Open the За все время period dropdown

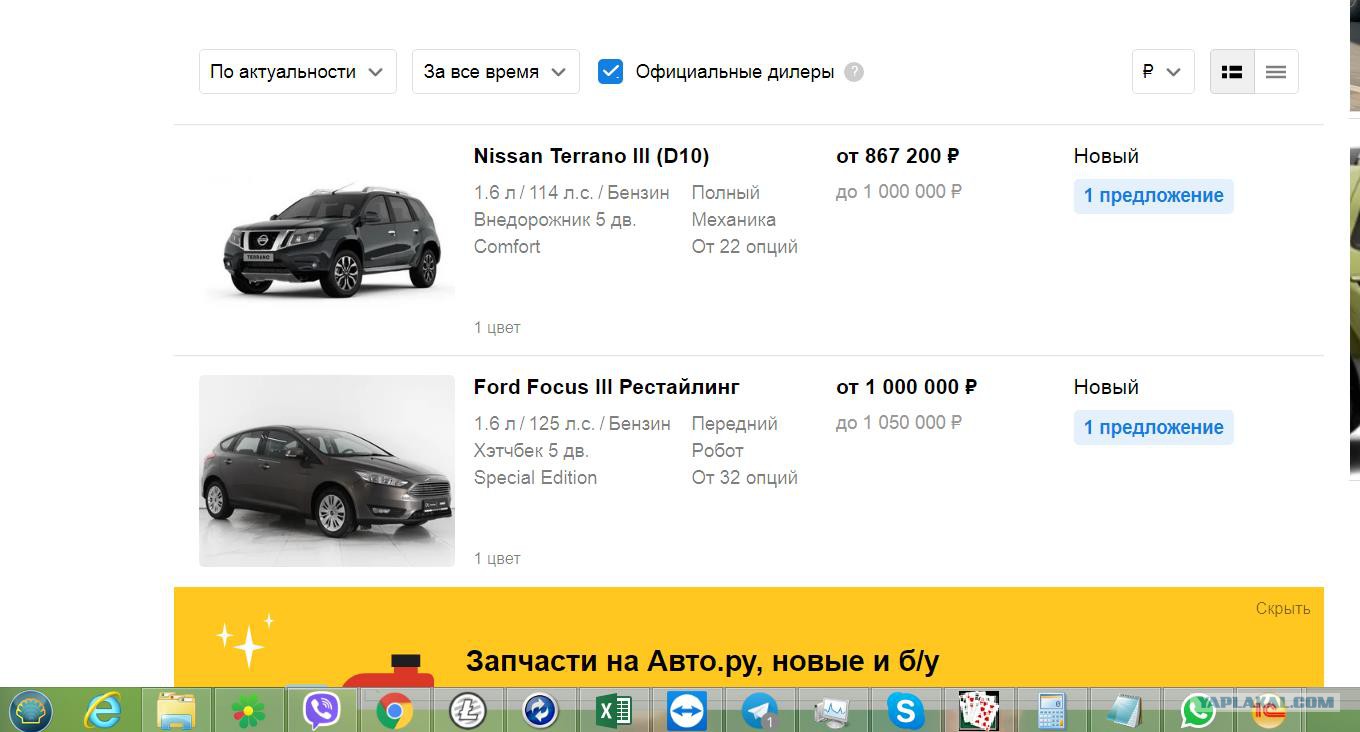[x=496, y=72]
